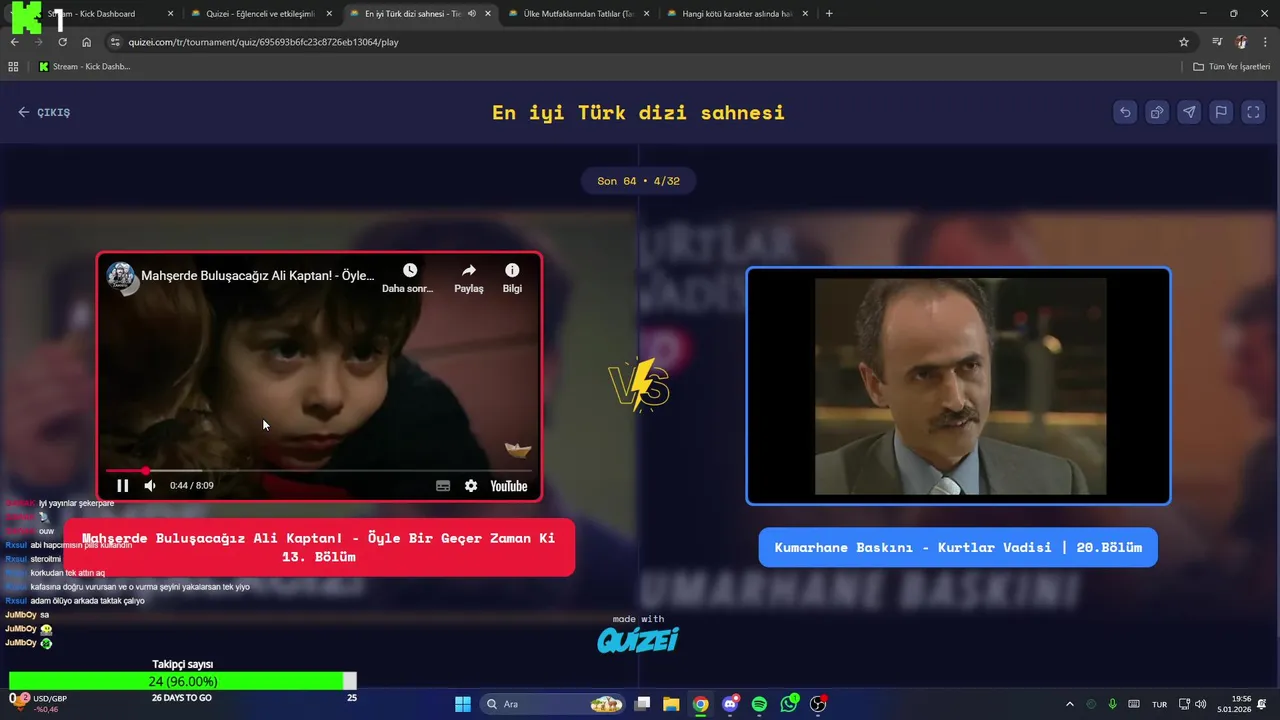The height and width of the screenshot is (720, 1280).
Task: Share the quiz with the paper-plane icon
Action: [x=1189, y=112]
